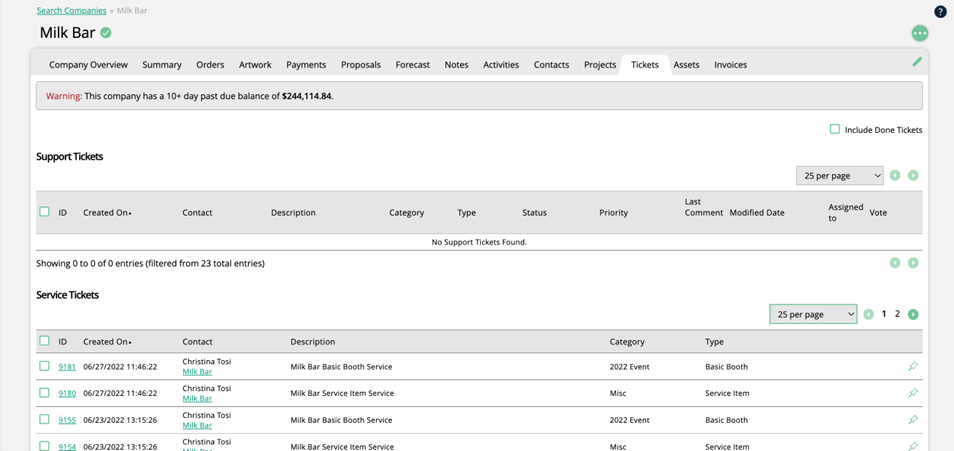Go to Service Tickets page 2
Viewport: 954px width, 451px height.
pyautogui.click(x=897, y=314)
